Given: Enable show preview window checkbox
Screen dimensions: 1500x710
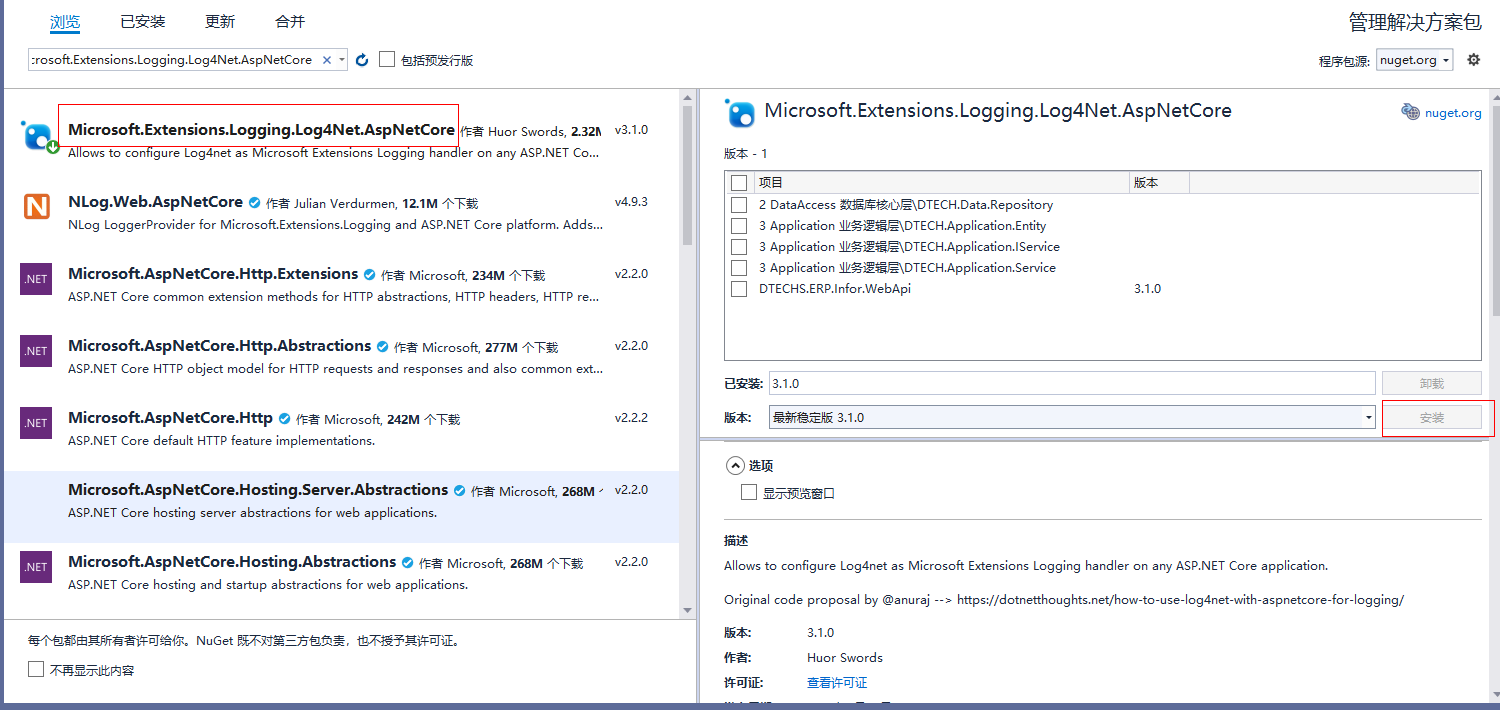Looking at the screenshot, I should tap(749, 492).
